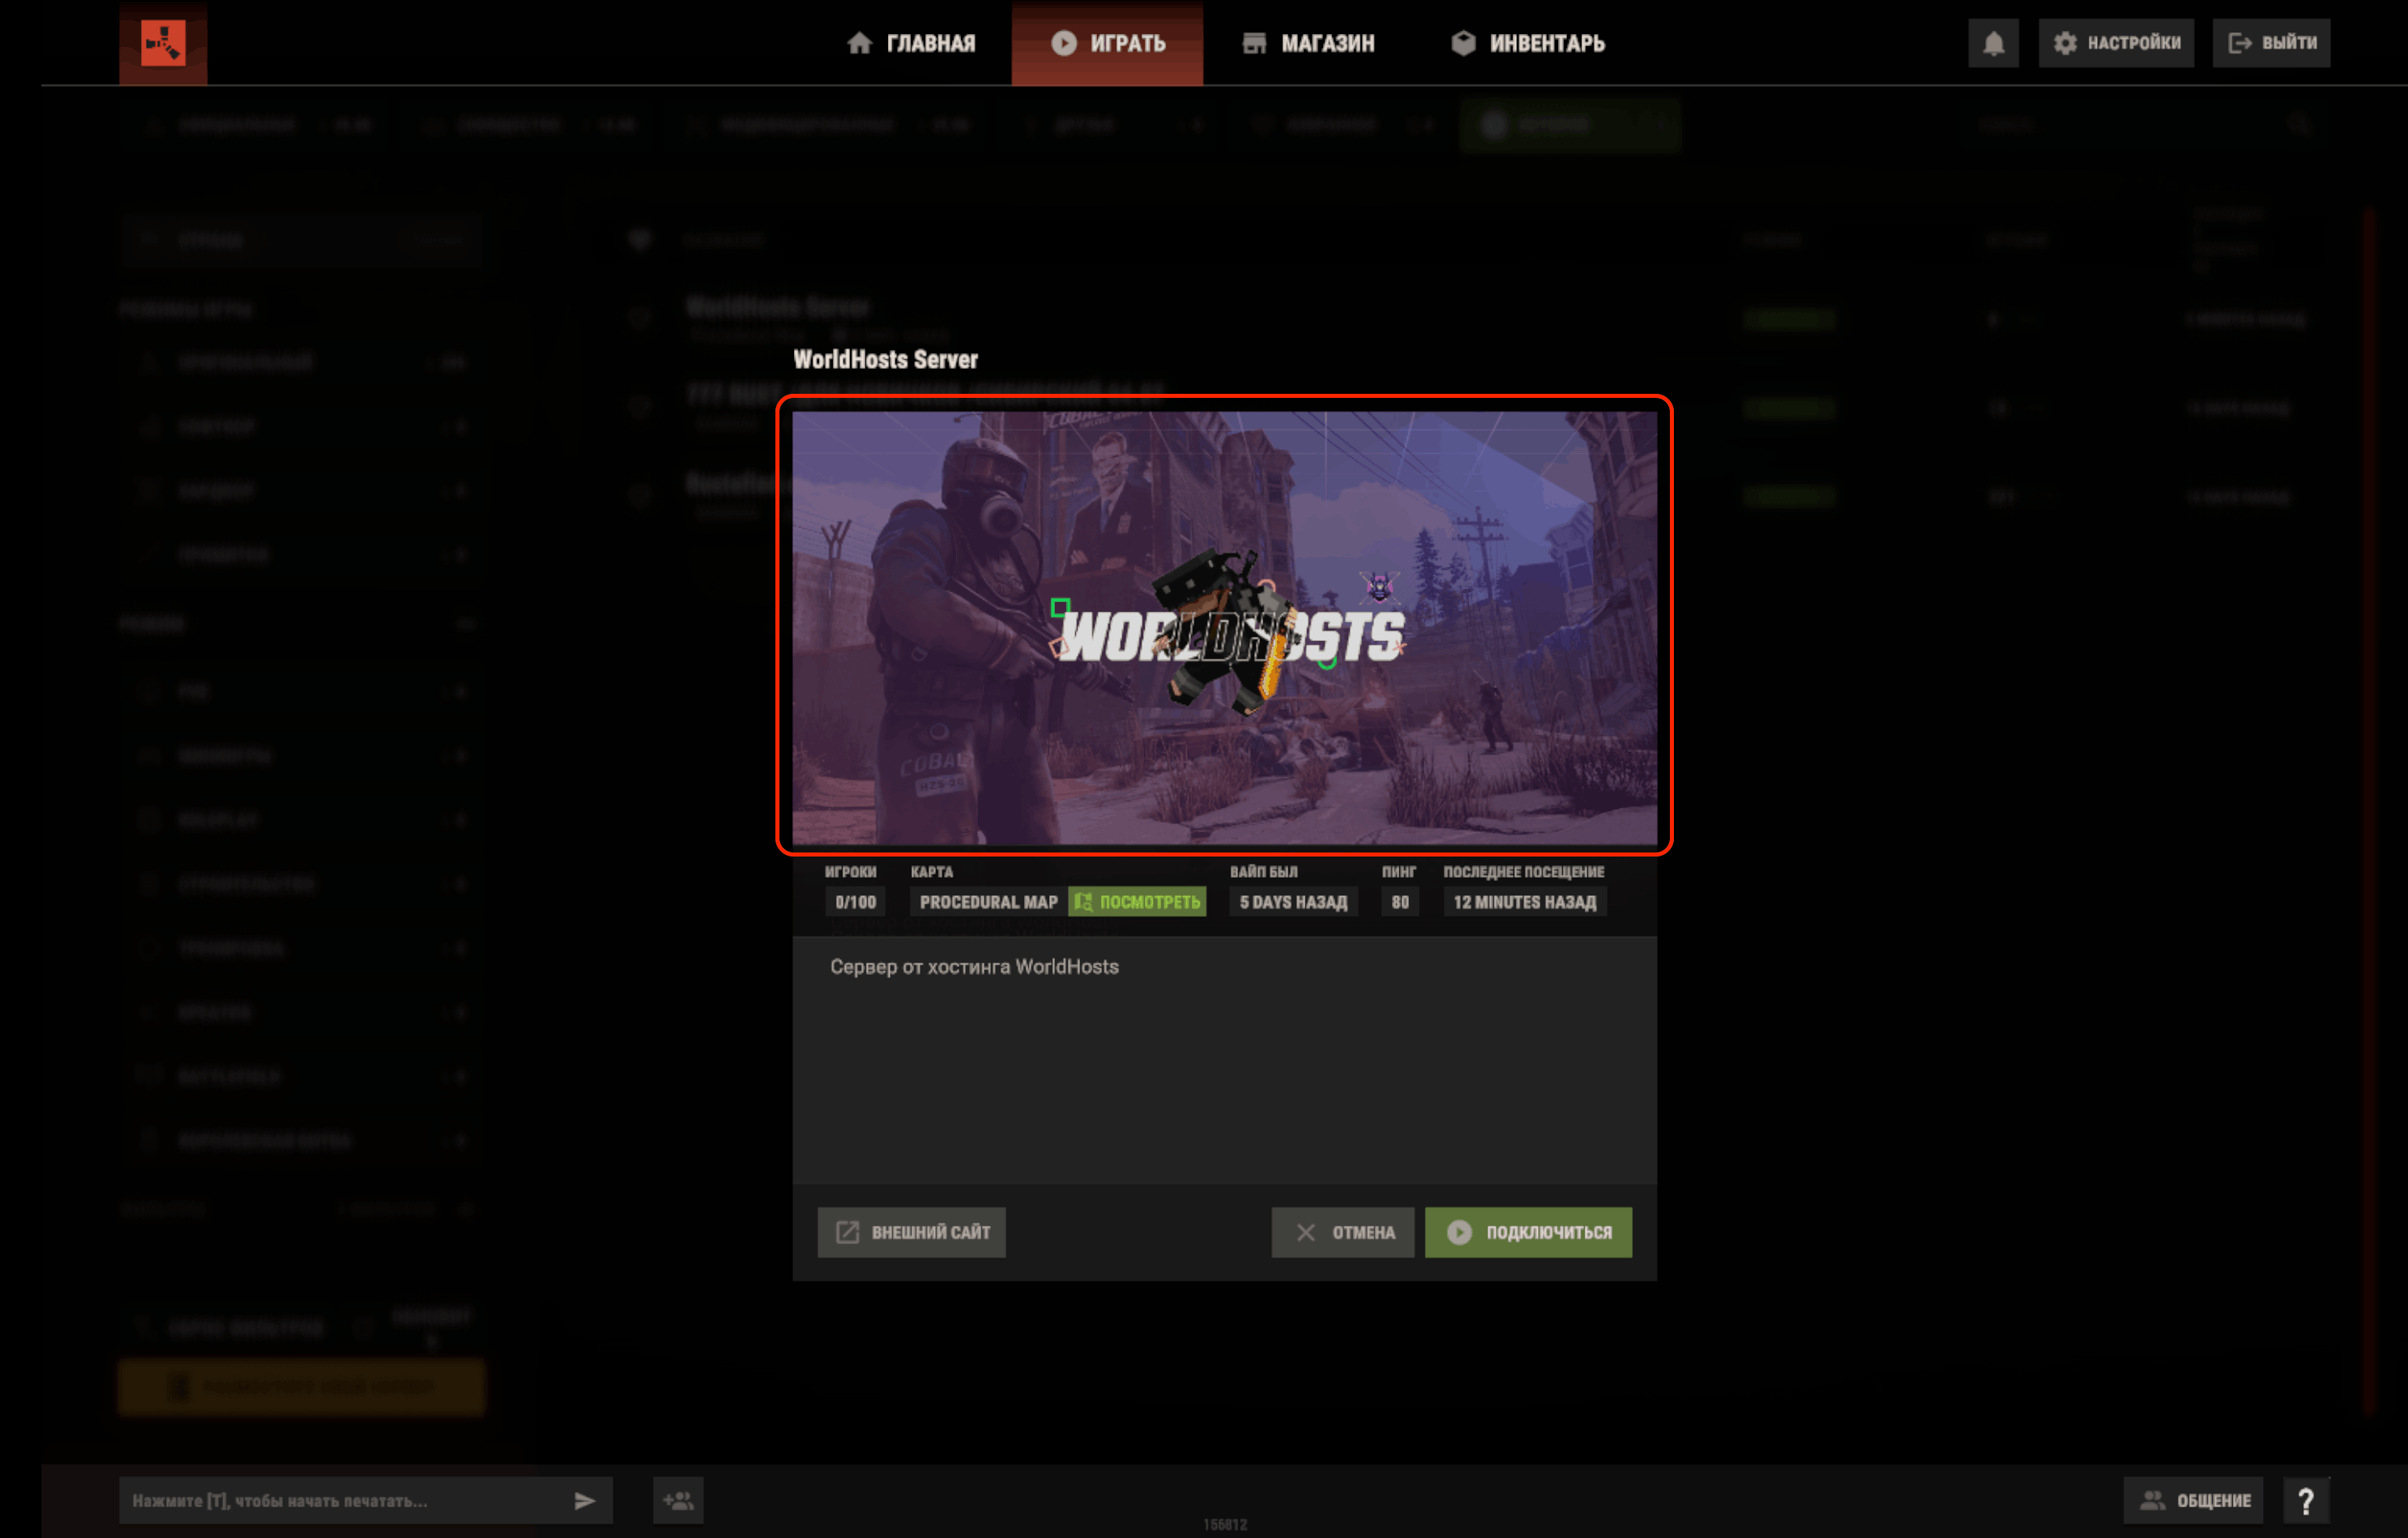
Task: Open the server's ВНЕШНИЙ САЙТ link
Action: pyautogui.click(x=911, y=1232)
